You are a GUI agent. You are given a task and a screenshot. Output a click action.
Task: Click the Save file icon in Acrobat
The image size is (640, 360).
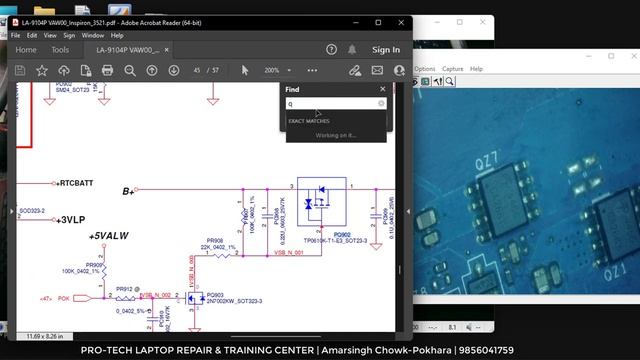[x=20, y=70]
